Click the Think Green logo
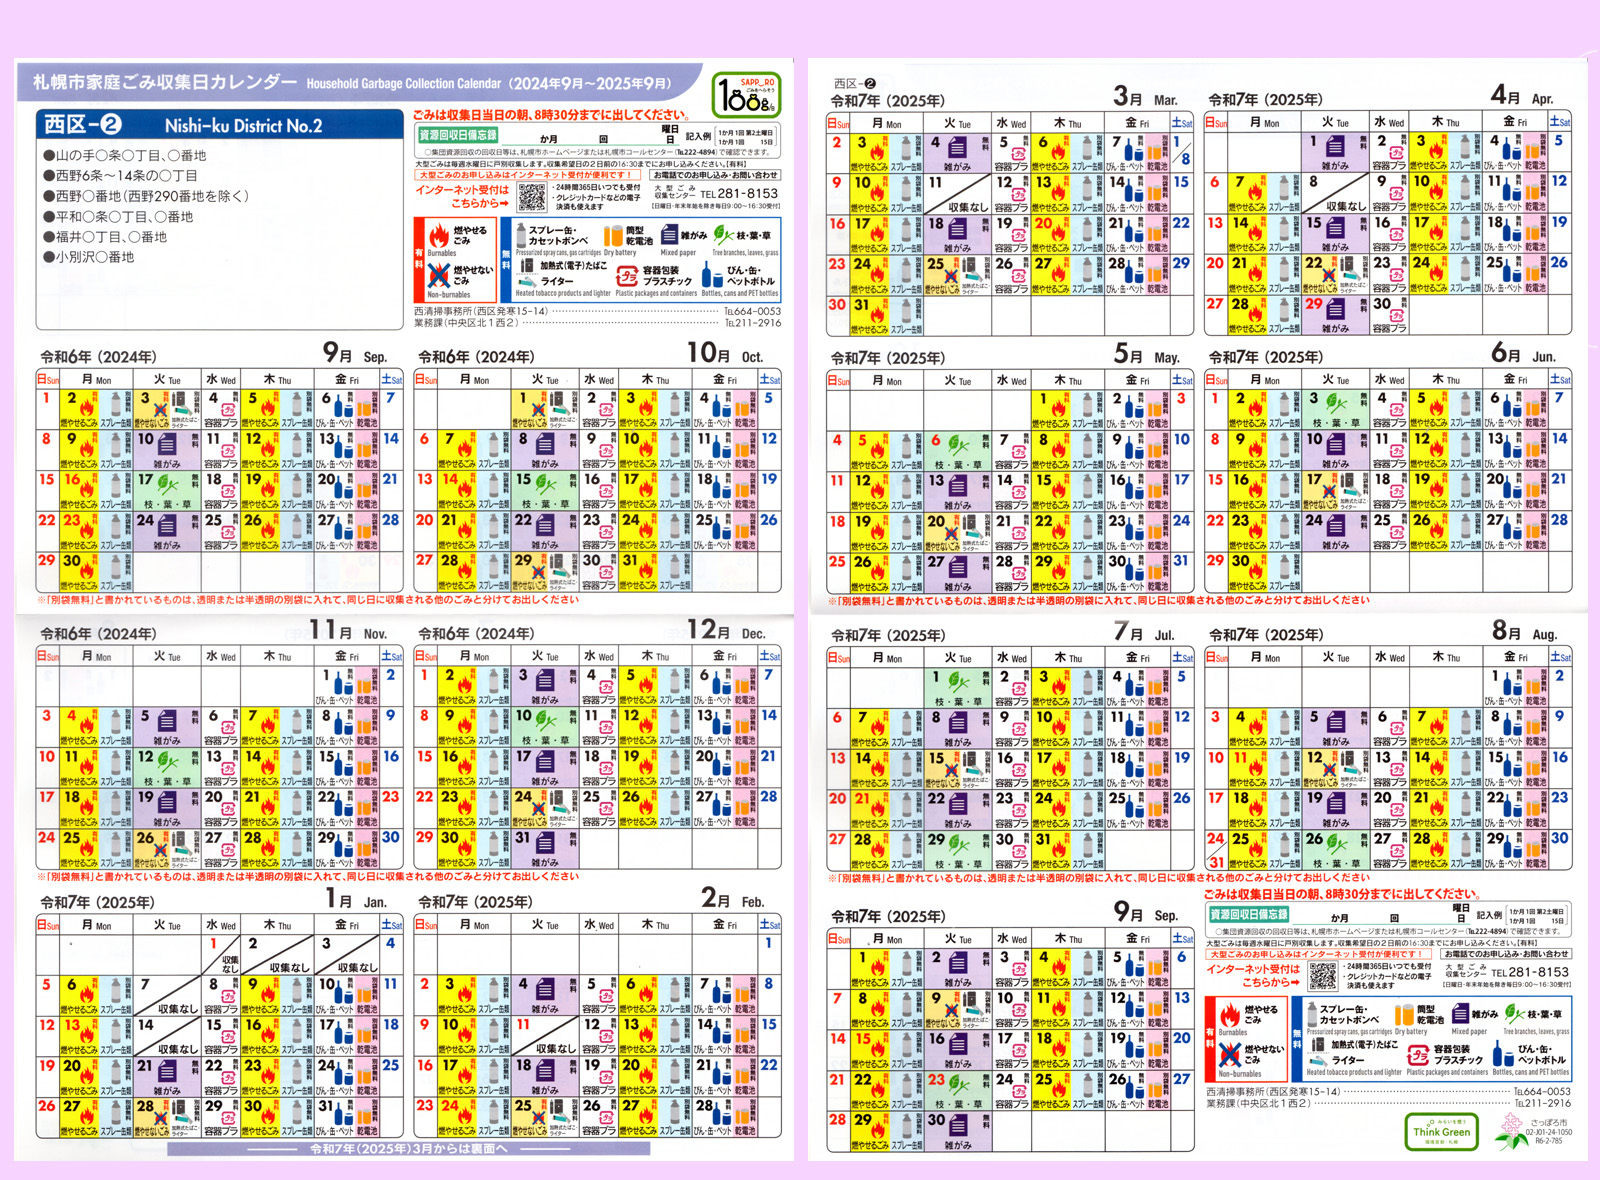Image resolution: width=1600 pixels, height=1180 pixels. point(1441,1131)
